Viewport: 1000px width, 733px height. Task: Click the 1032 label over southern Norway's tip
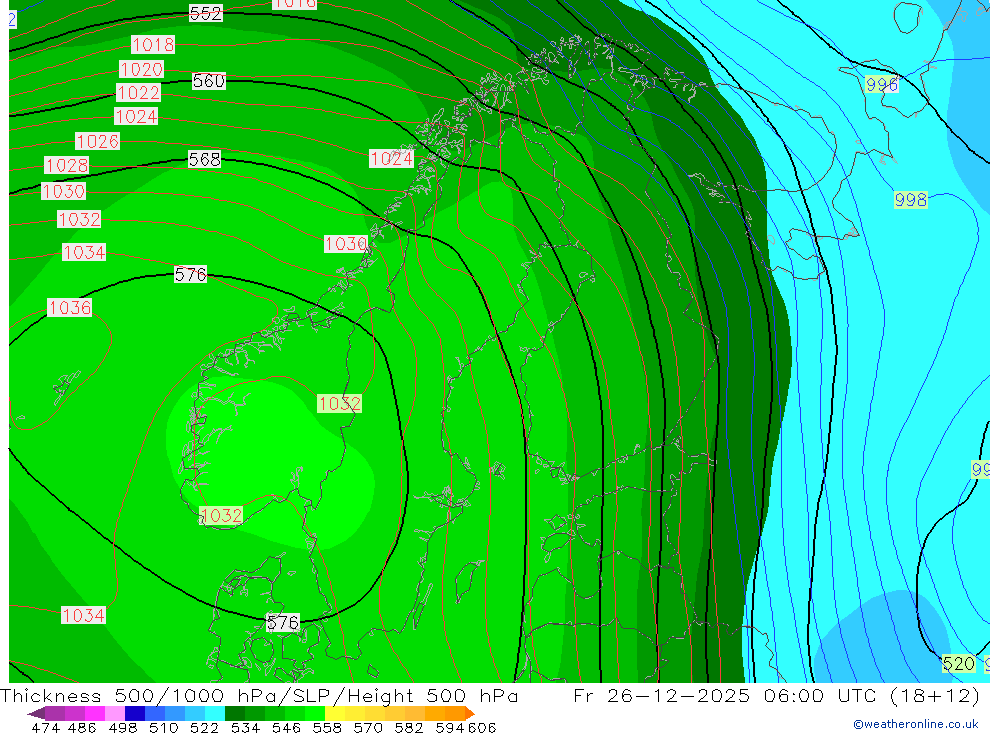point(221,515)
